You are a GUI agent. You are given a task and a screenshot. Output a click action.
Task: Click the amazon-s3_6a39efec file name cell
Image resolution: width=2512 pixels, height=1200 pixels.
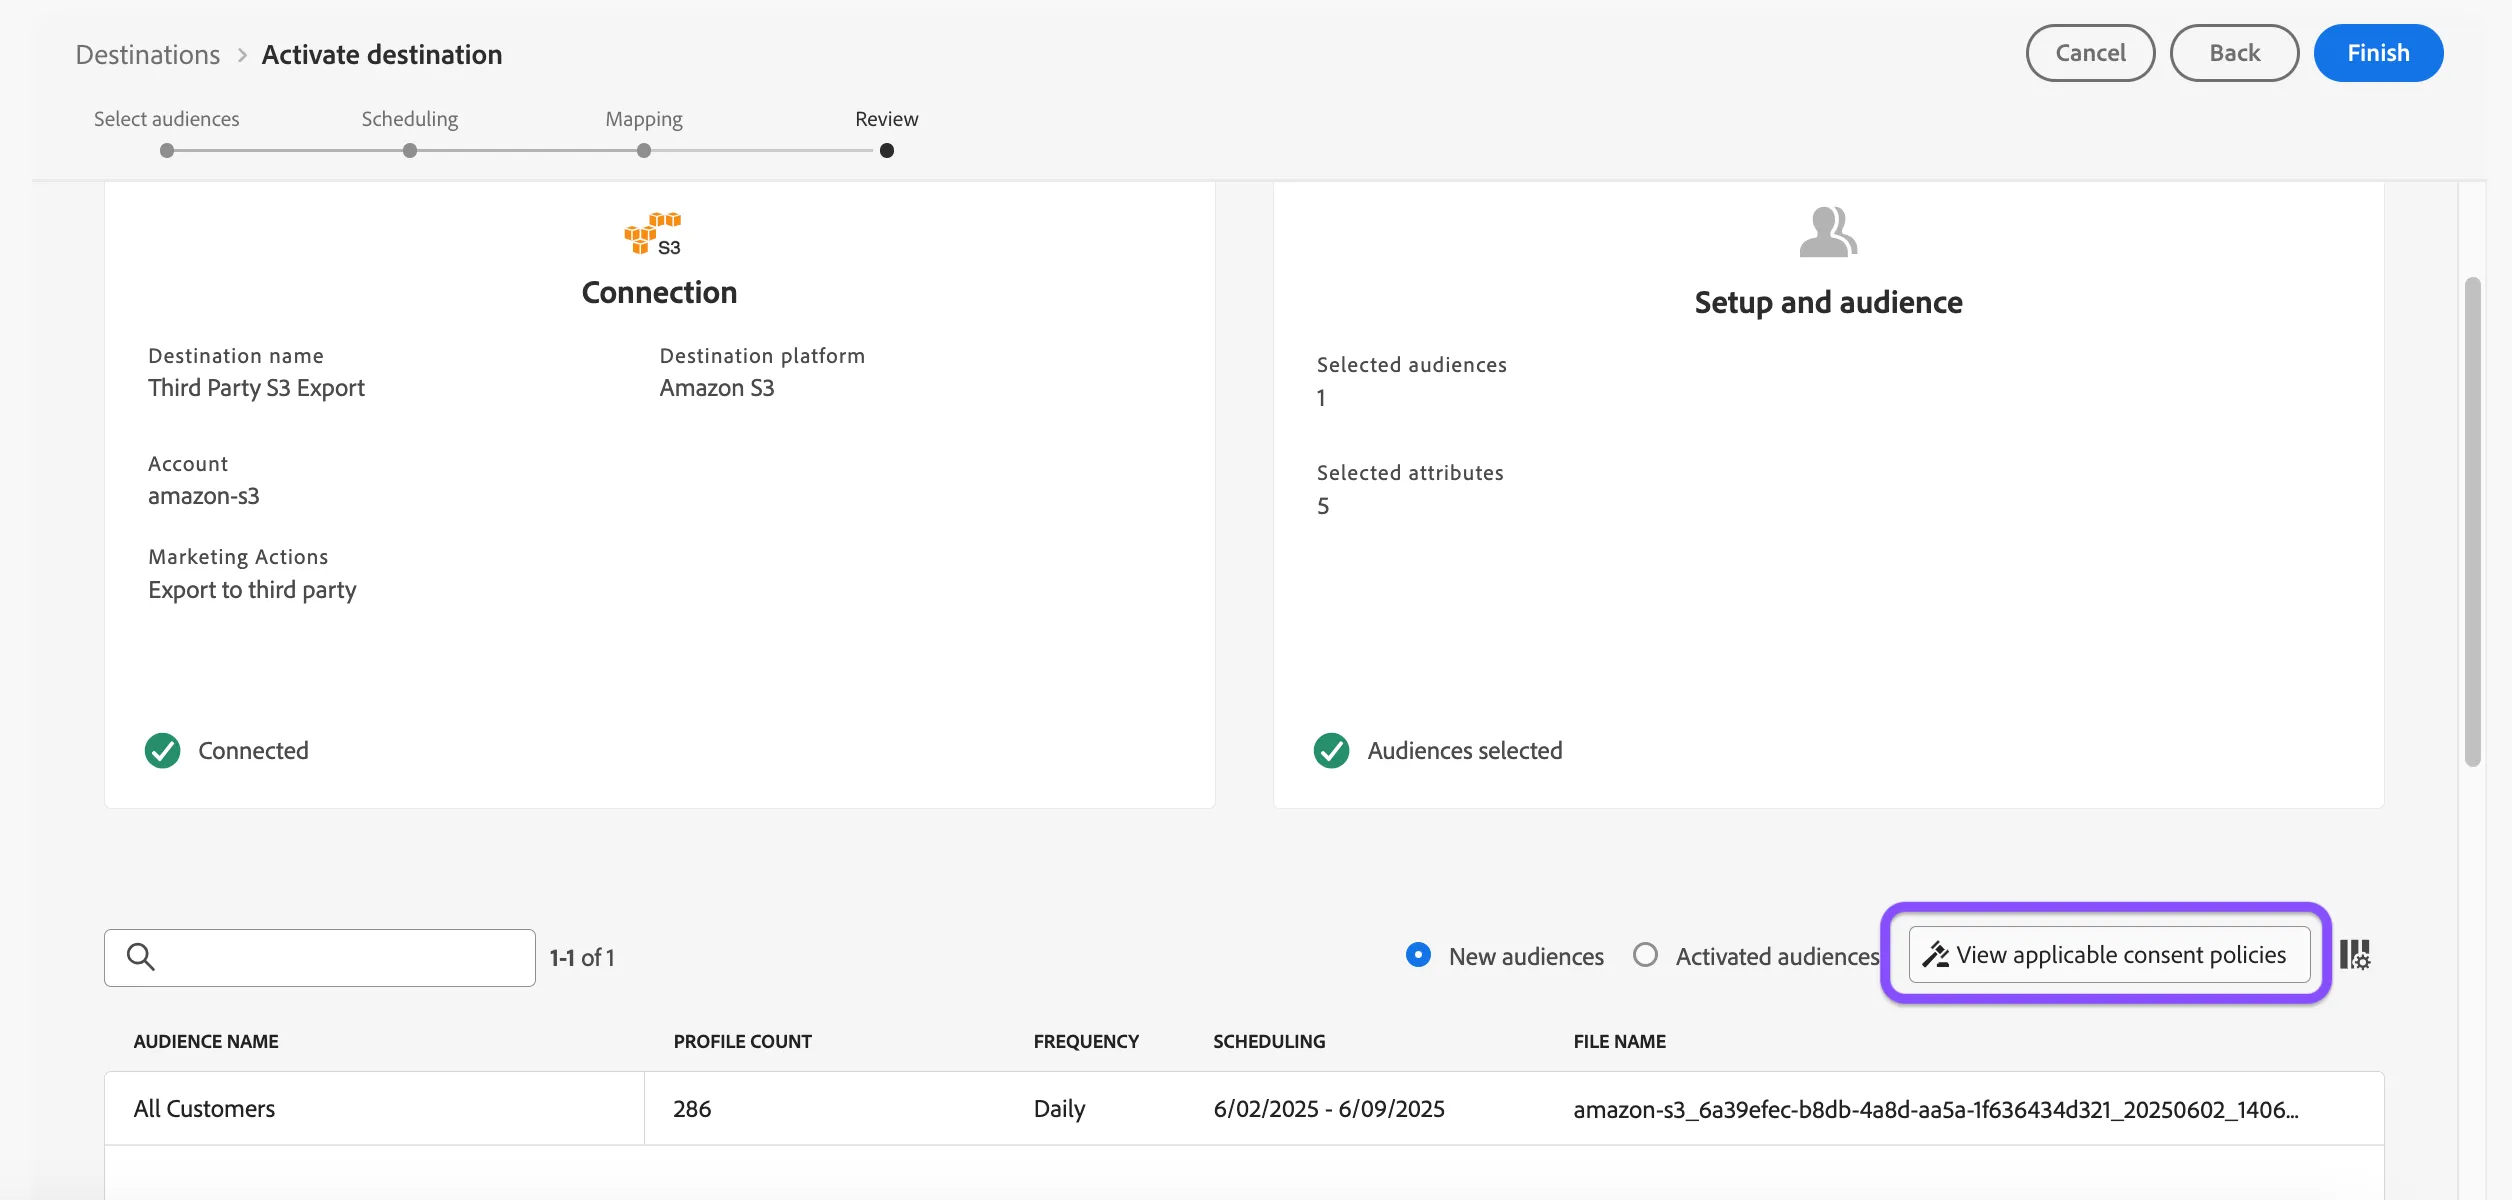pyautogui.click(x=1936, y=1110)
